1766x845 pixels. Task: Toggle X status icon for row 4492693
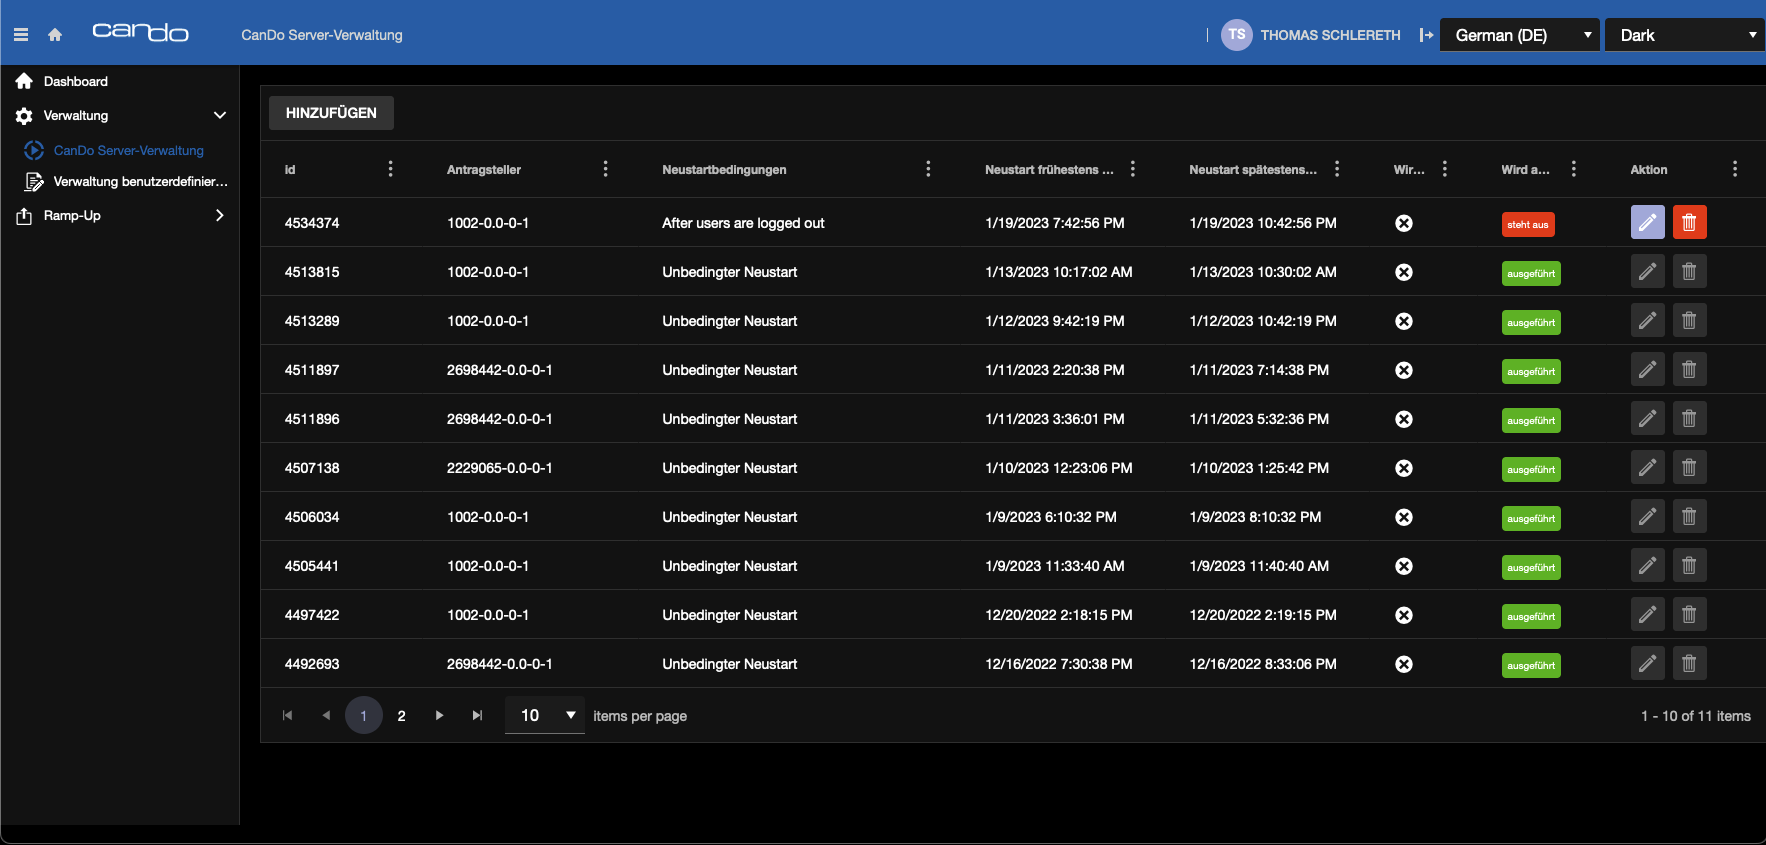tap(1404, 664)
